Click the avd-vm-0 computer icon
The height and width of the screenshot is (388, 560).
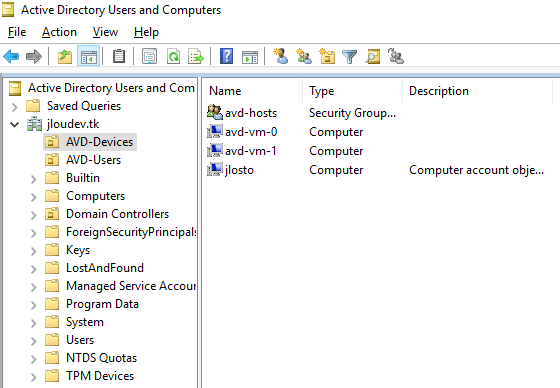[x=215, y=131]
